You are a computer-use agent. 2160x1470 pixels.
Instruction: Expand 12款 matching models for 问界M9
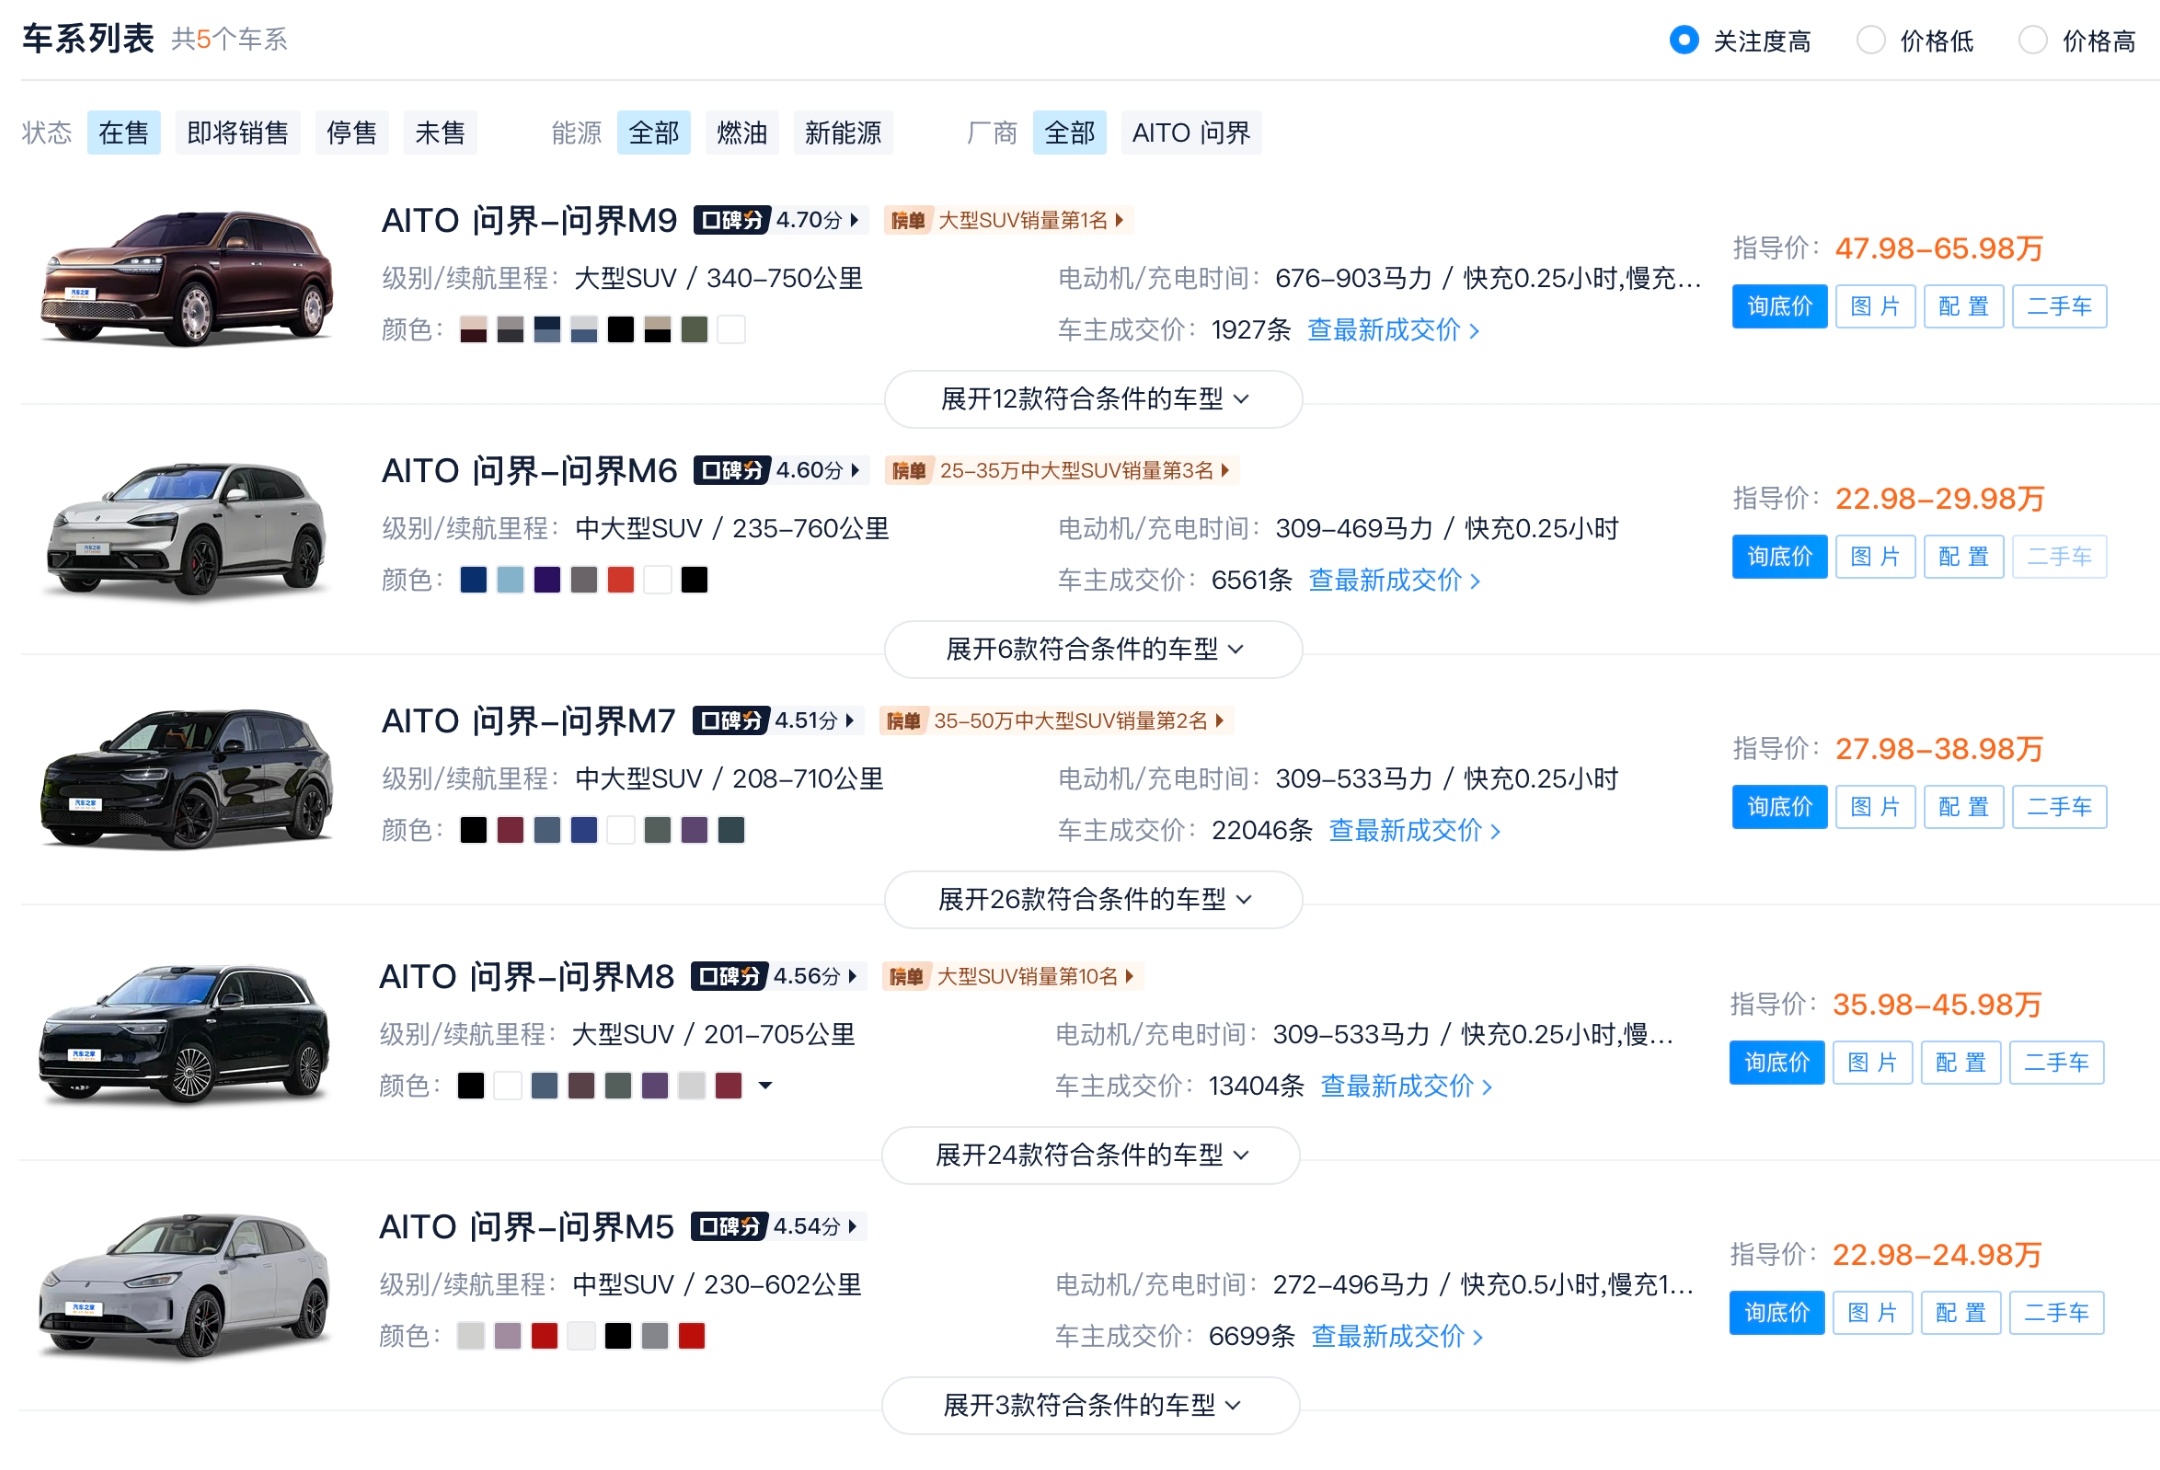pyautogui.click(x=1093, y=399)
